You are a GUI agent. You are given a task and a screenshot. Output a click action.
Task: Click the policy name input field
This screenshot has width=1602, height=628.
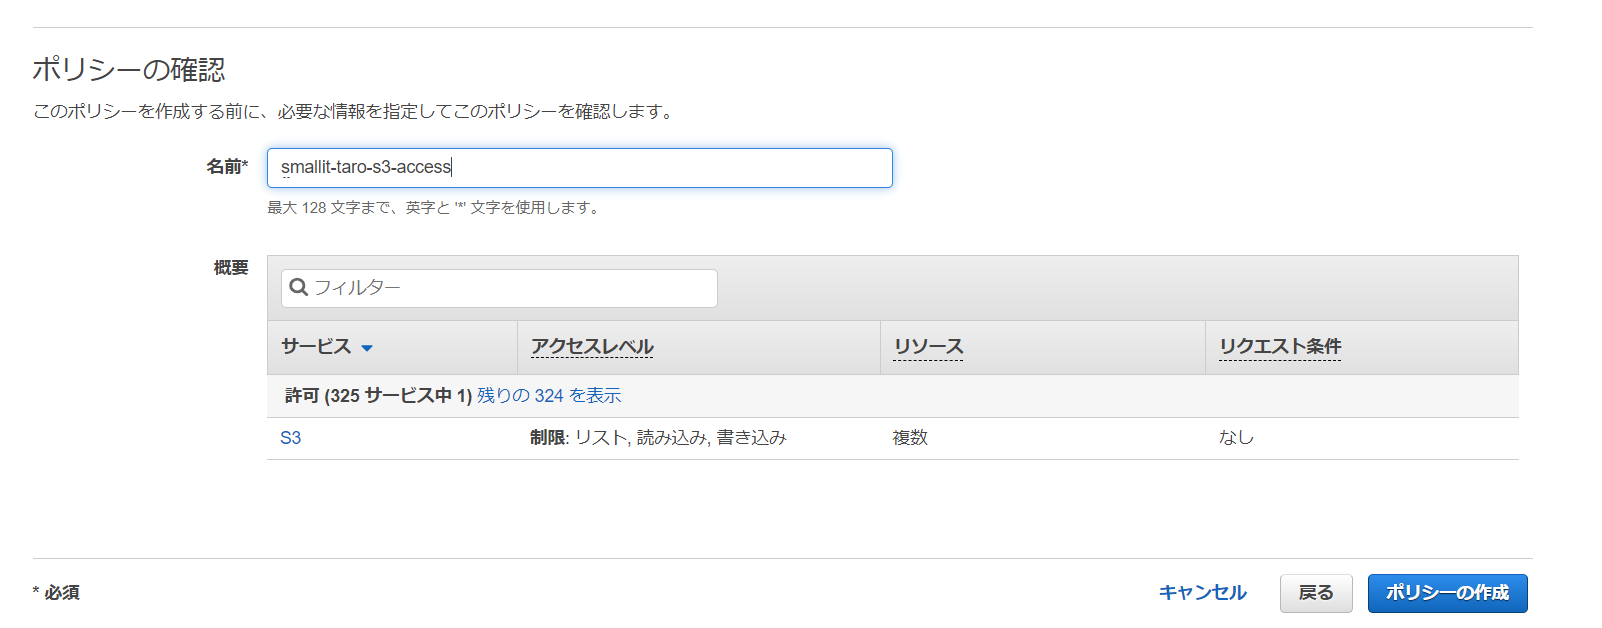coord(579,168)
